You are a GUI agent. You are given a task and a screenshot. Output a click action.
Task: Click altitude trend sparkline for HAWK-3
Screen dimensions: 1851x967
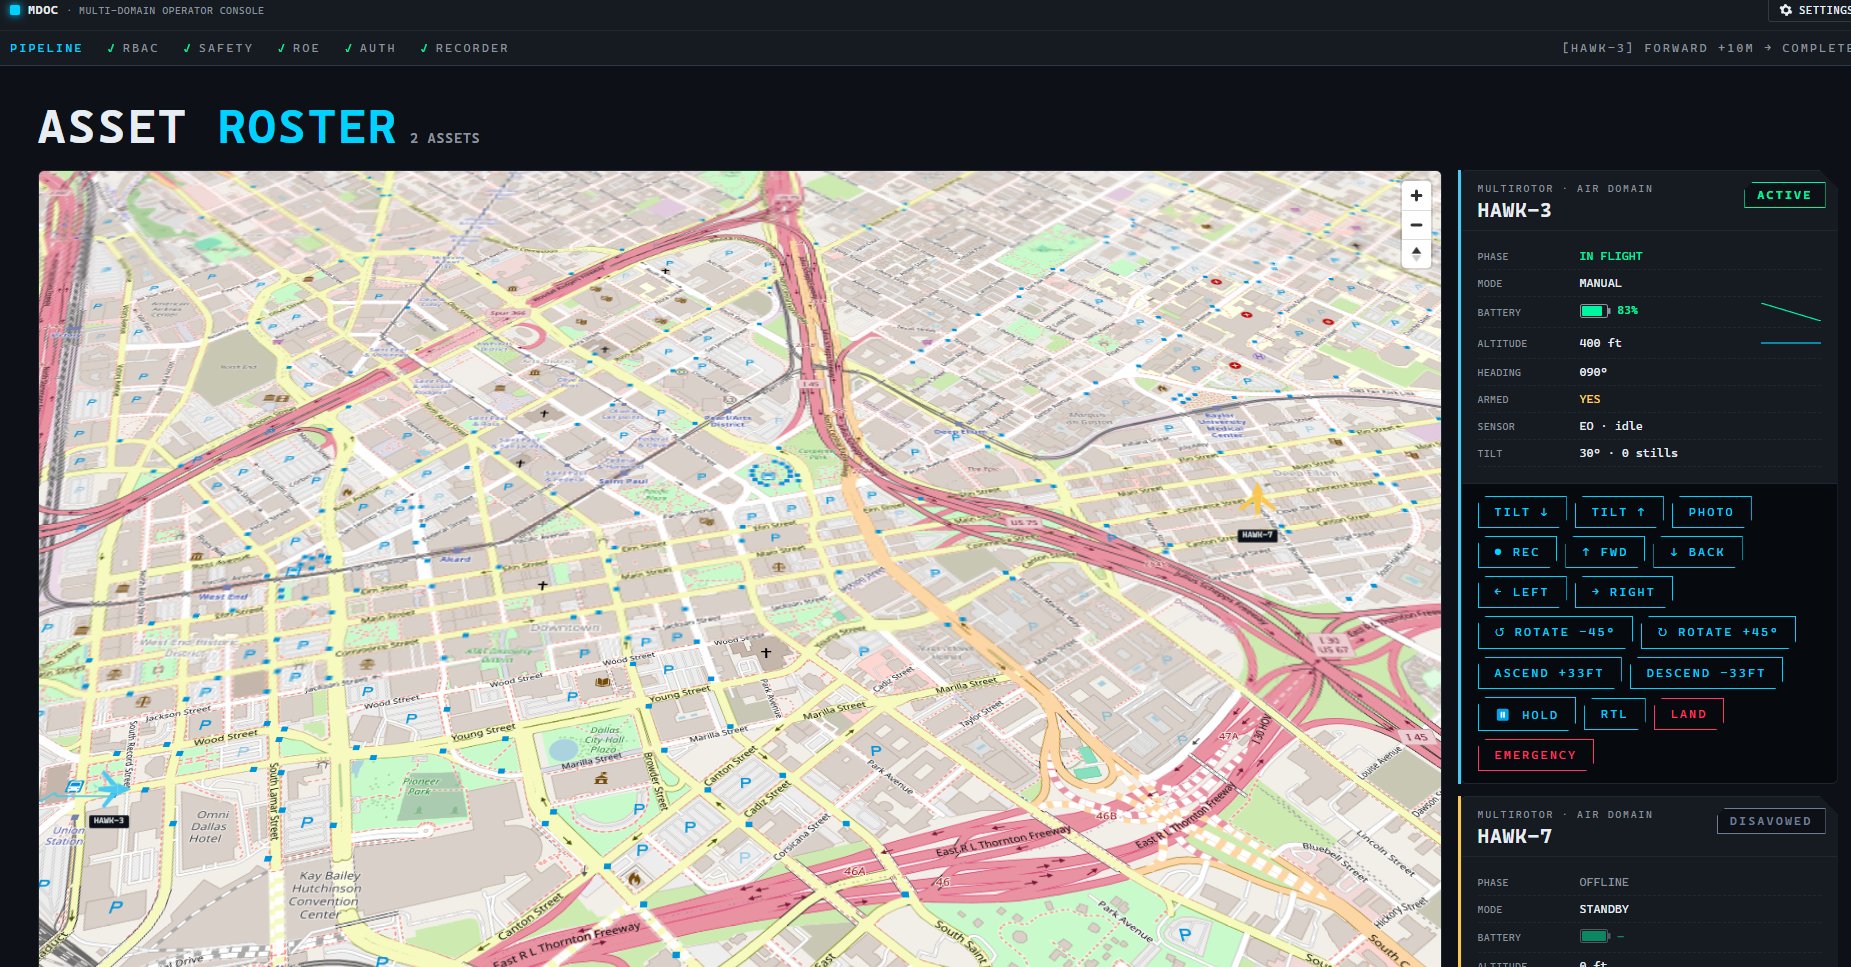1790,343
